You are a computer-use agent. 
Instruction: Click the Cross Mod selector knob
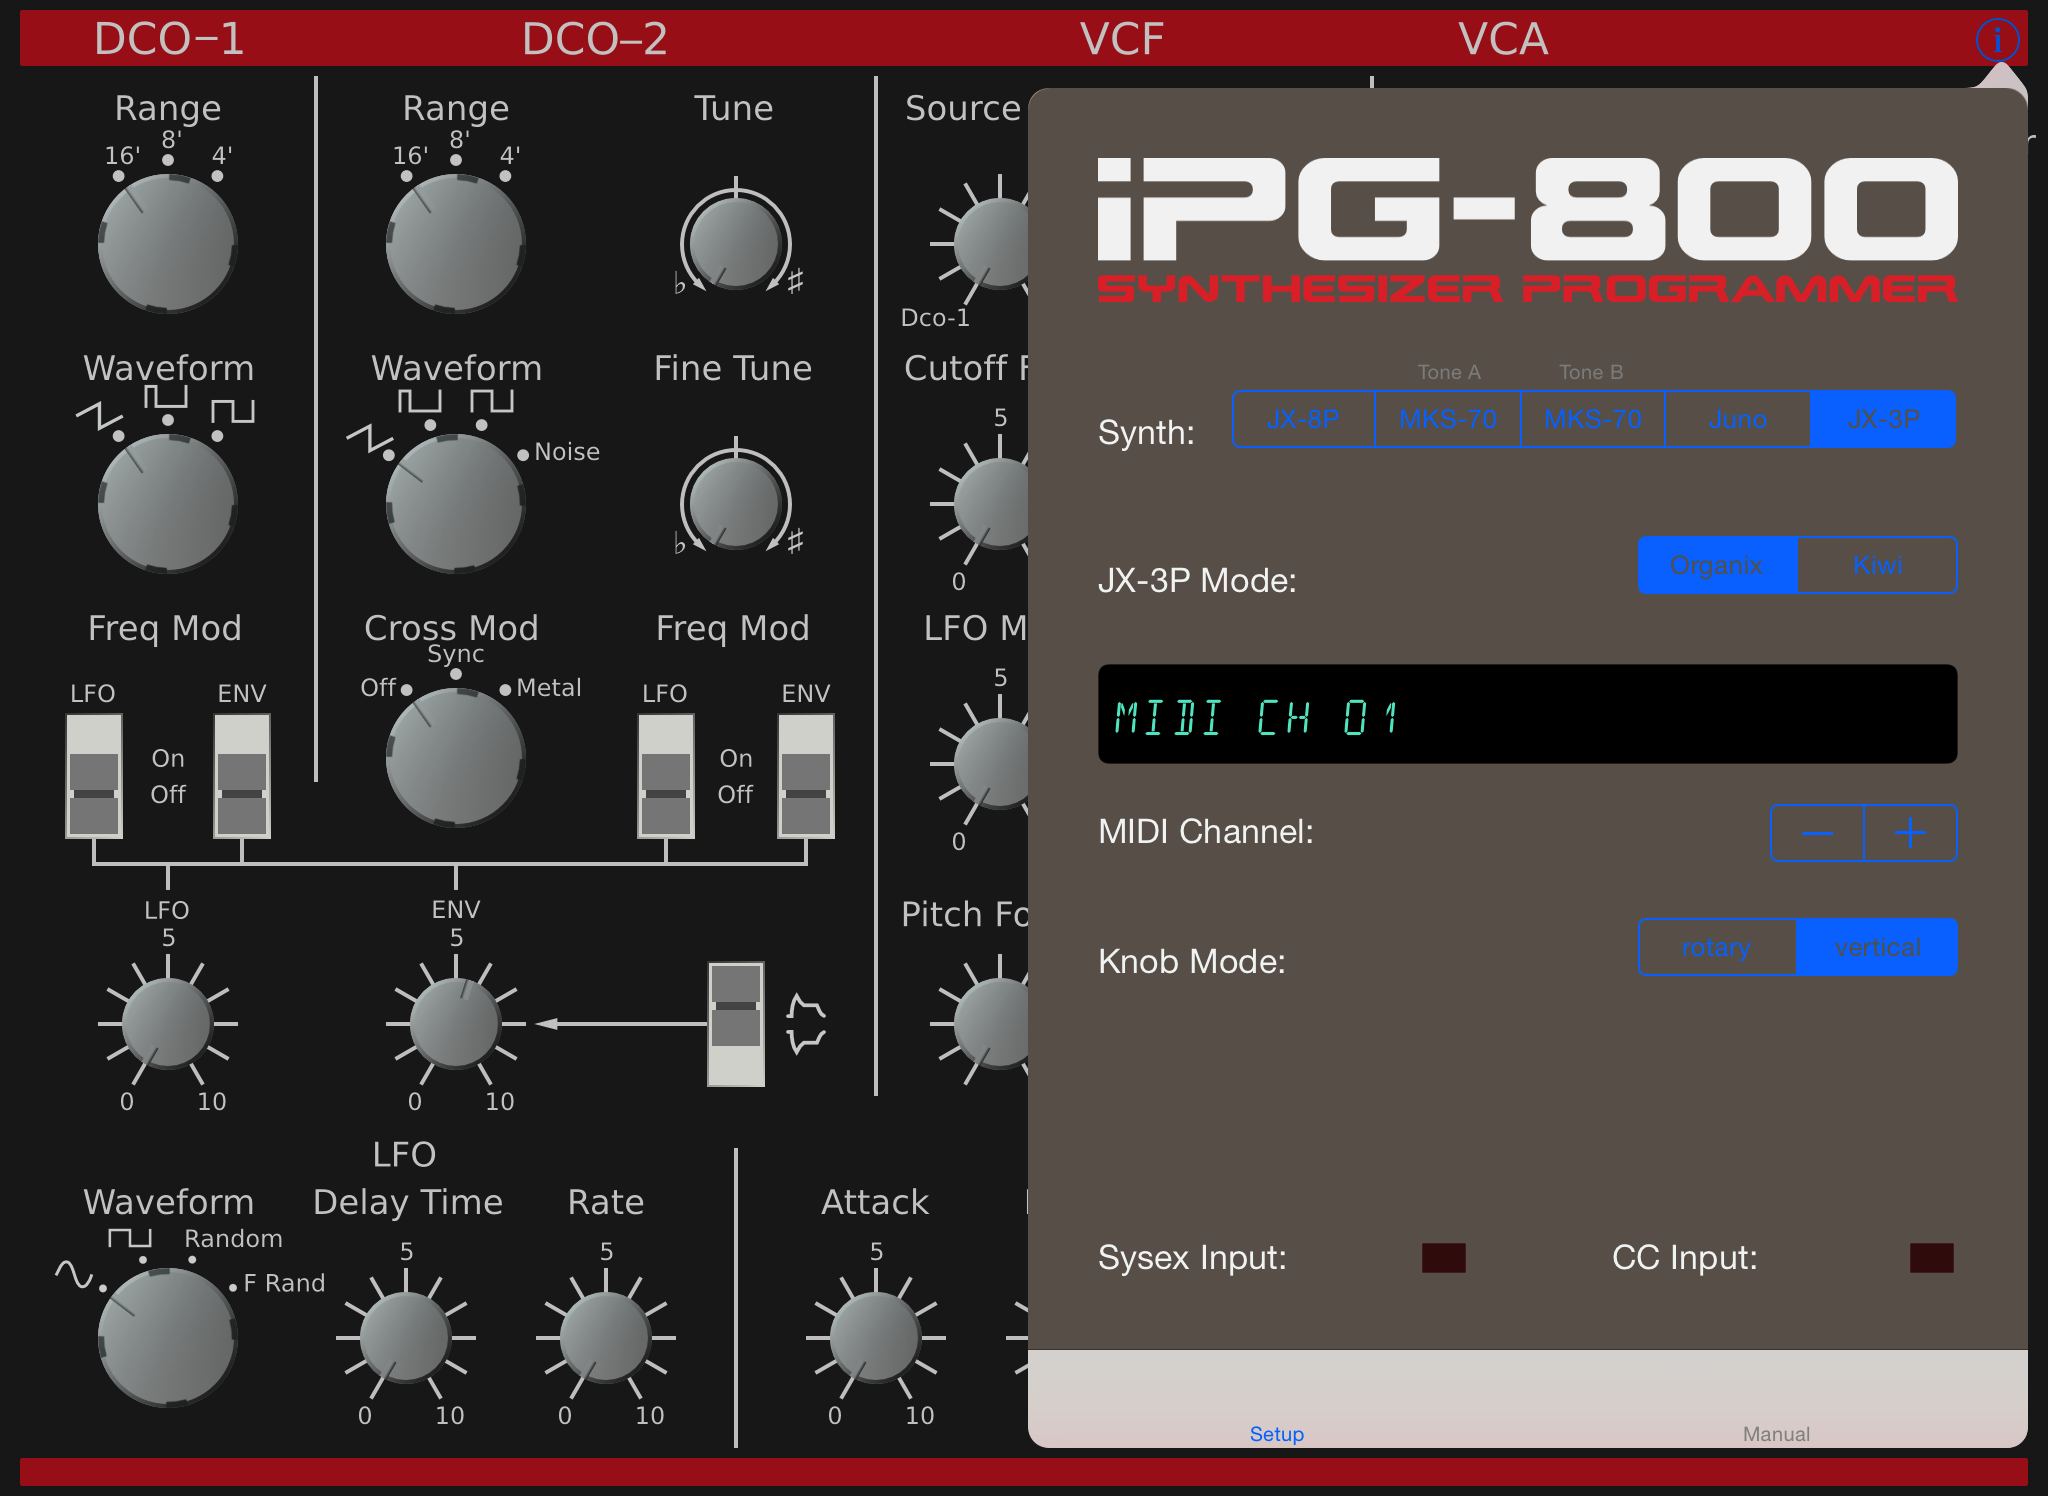tap(455, 757)
